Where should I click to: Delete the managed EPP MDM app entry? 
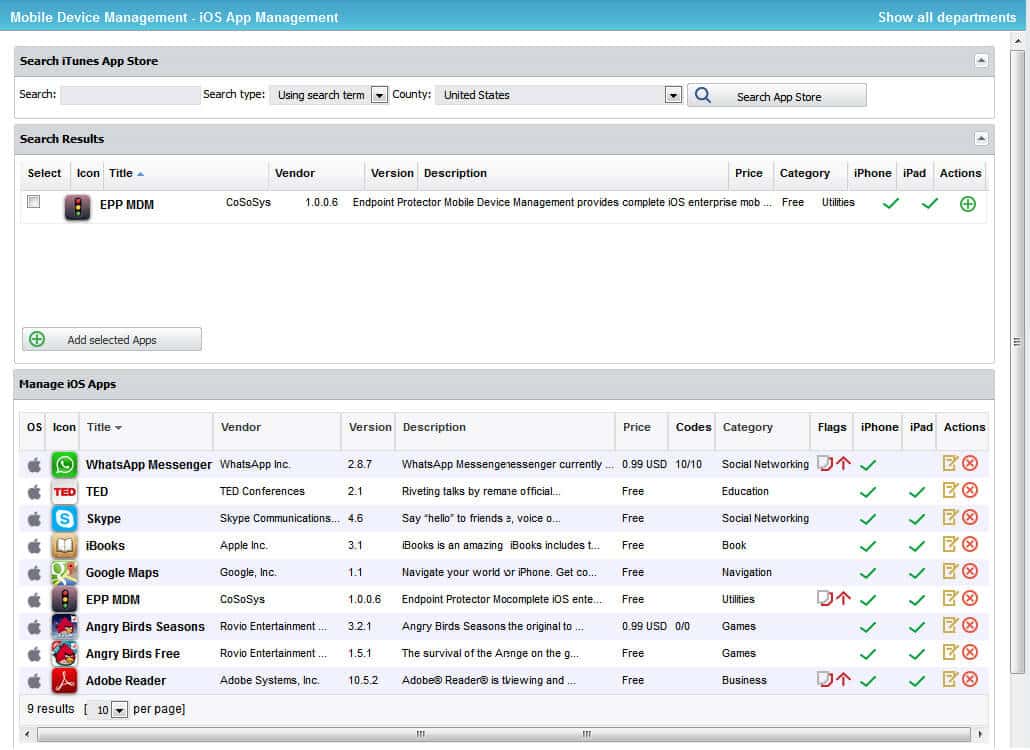[970, 598]
